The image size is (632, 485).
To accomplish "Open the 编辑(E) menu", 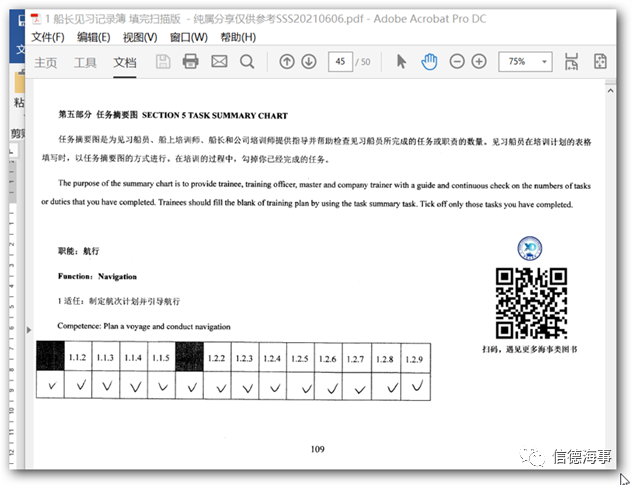I will (94, 37).
